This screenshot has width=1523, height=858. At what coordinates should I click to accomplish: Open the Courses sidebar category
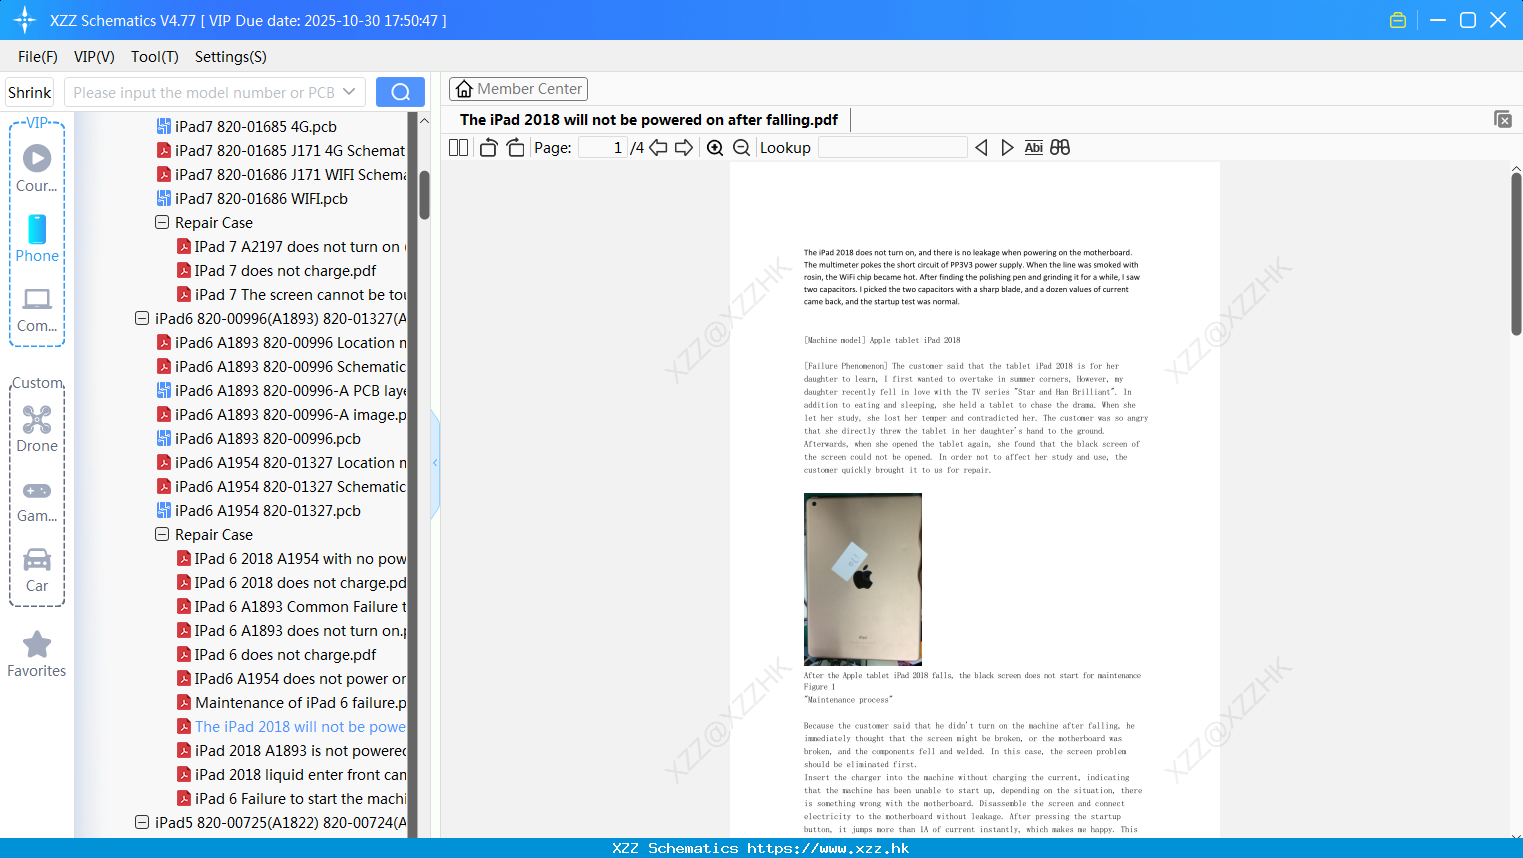point(37,168)
